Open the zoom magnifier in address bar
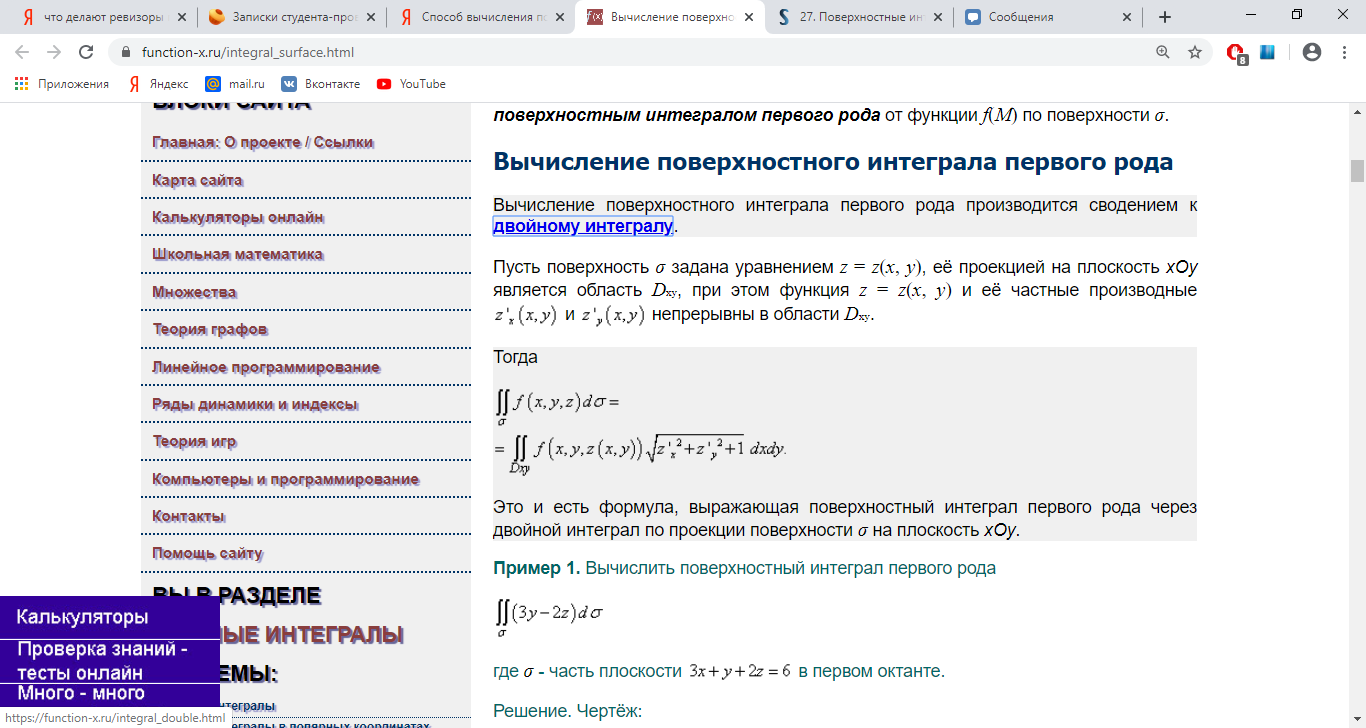The height and width of the screenshot is (728, 1366). pyautogui.click(x=1162, y=52)
